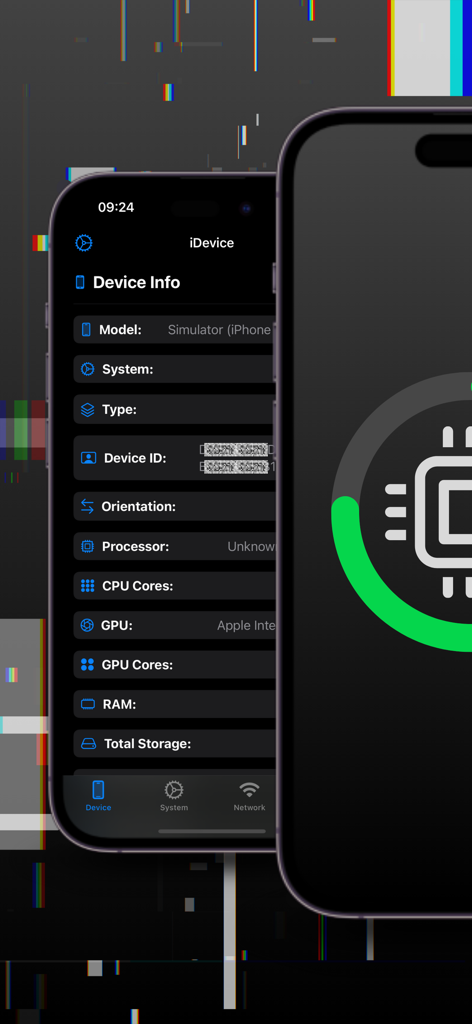Screen dimensions: 472x1024
Task: Click the blurred Device ID value
Action: [x=237, y=458]
